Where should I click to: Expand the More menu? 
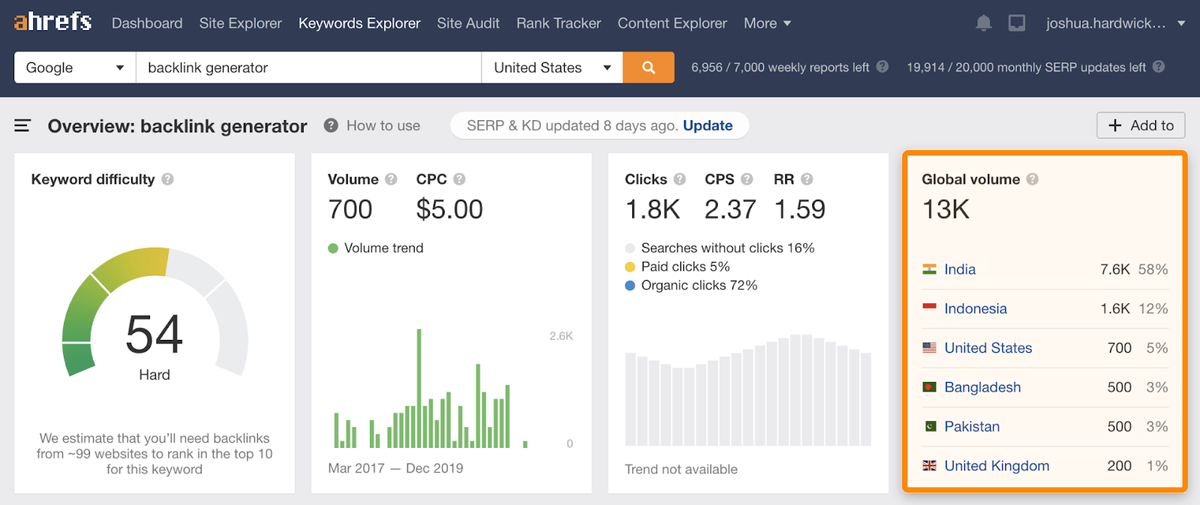(x=767, y=23)
